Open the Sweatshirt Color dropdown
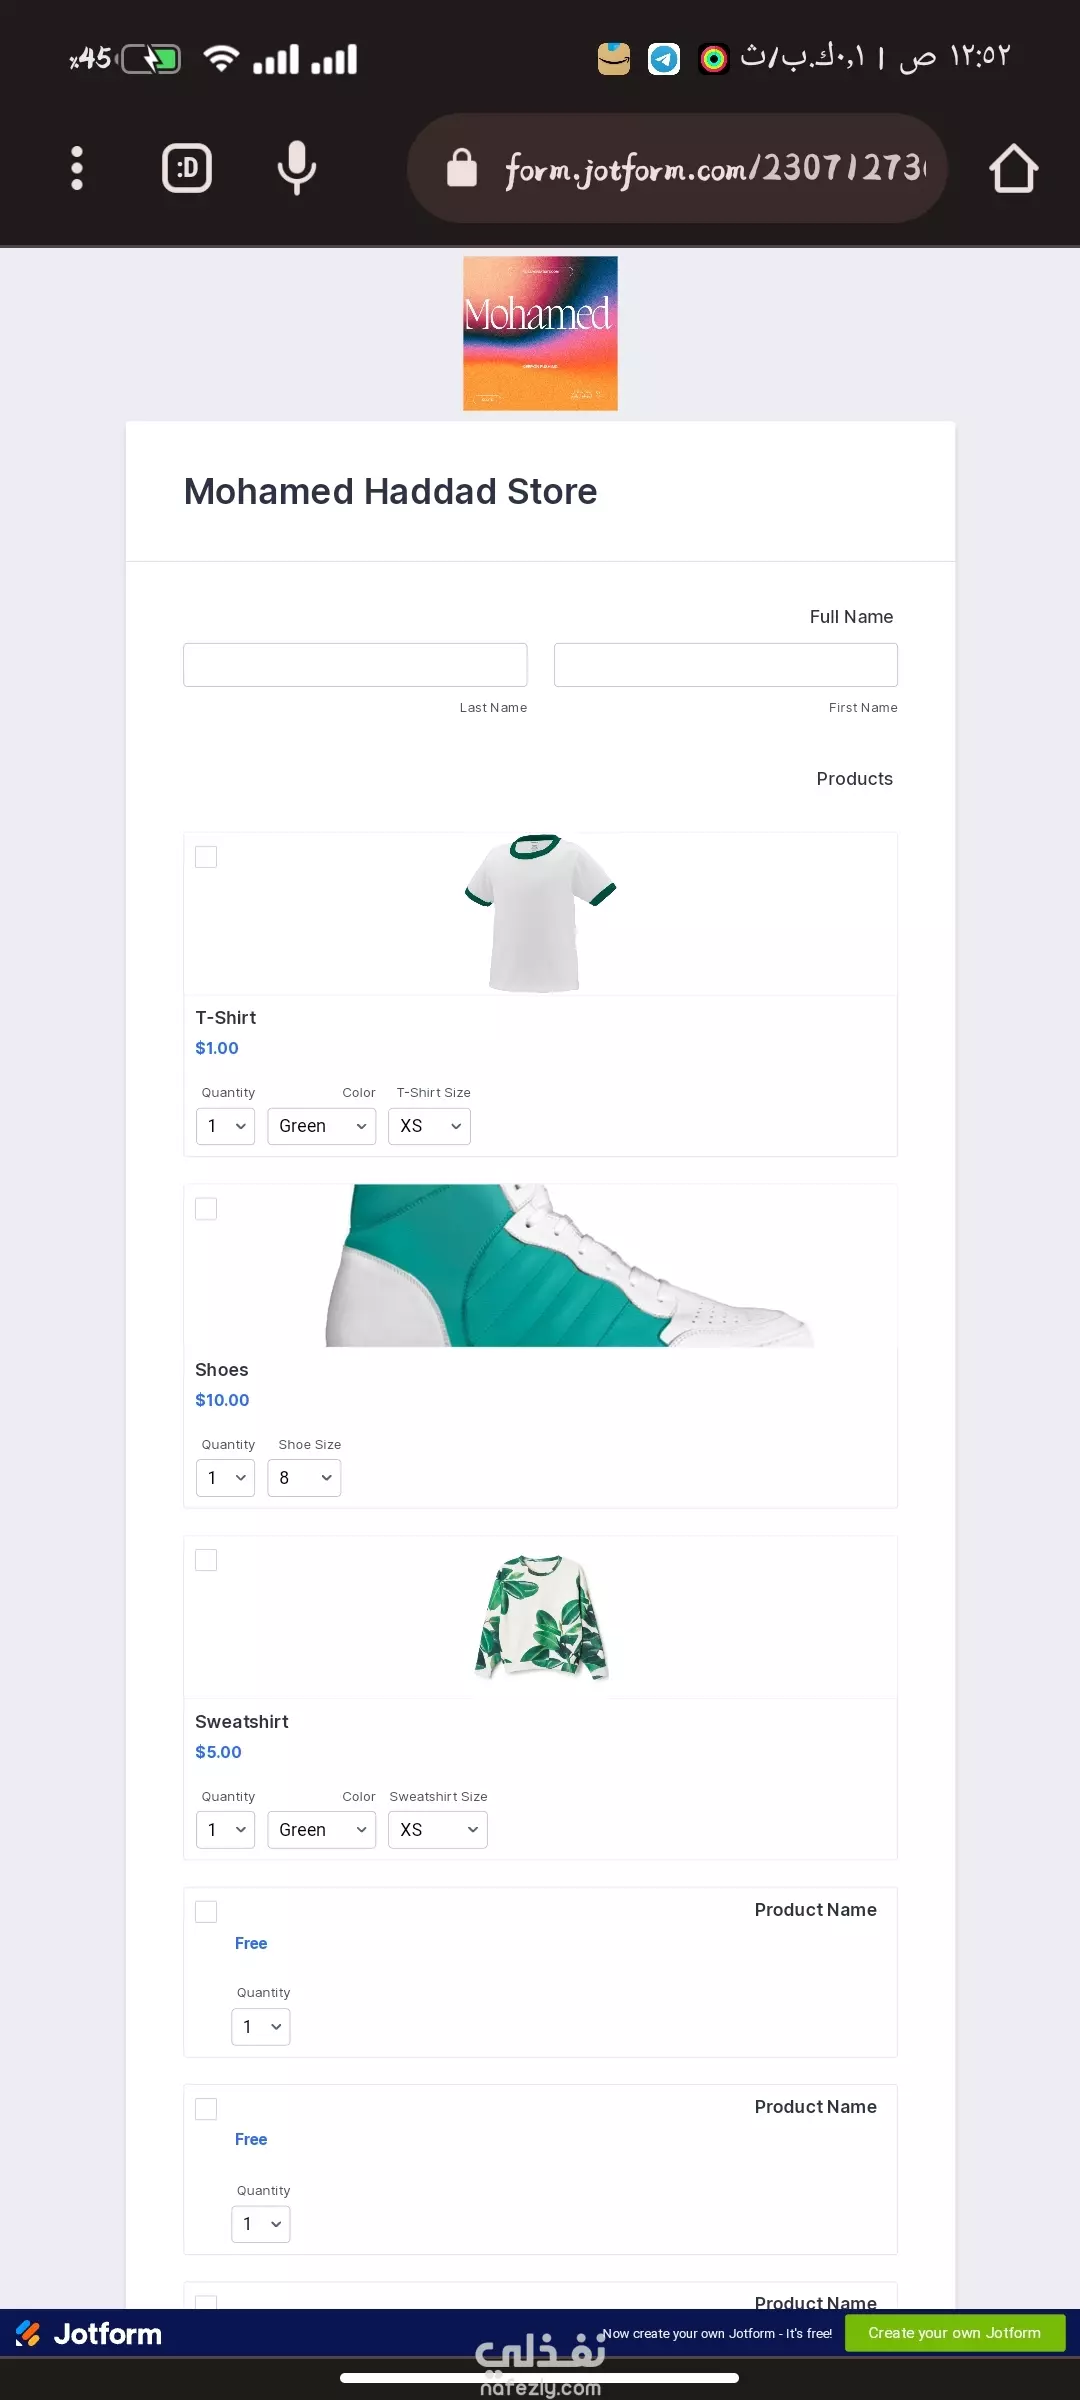1080x2400 pixels. (x=321, y=1830)
